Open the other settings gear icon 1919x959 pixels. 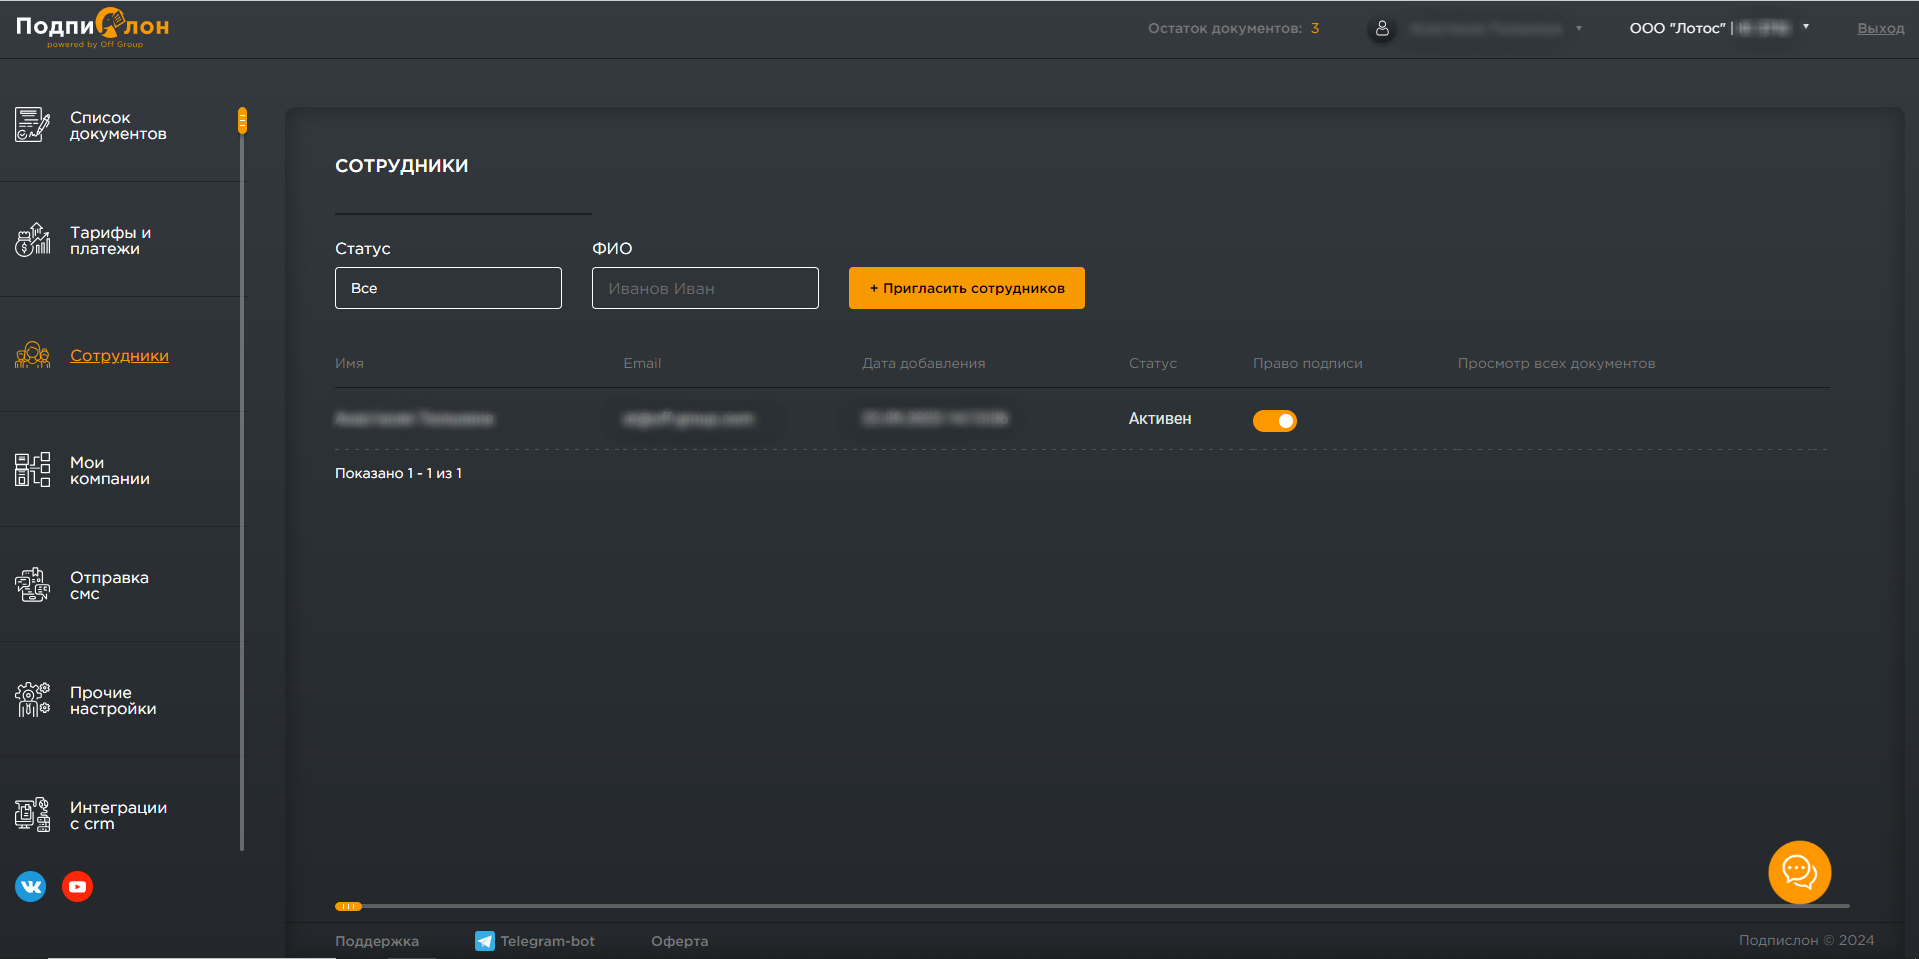click(x=32, y=700)
